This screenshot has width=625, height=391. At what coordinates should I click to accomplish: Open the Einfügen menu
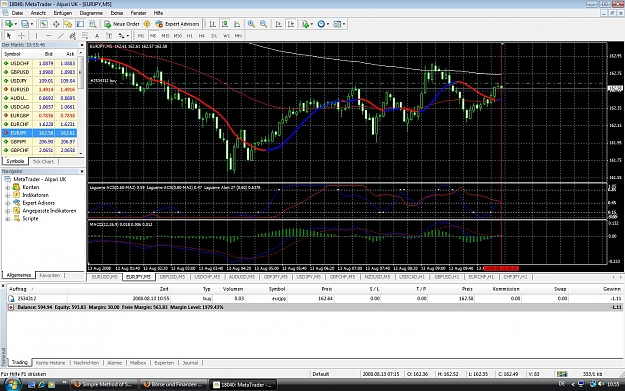point(63,13)
